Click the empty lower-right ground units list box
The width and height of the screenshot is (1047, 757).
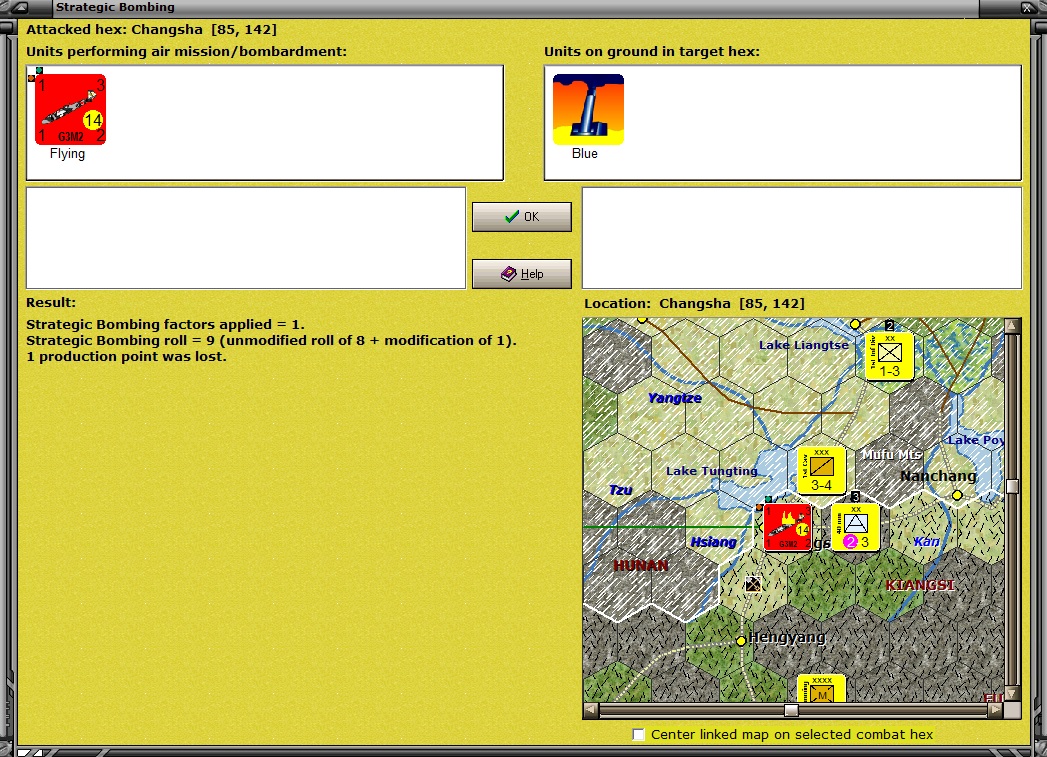pos(802,238)
